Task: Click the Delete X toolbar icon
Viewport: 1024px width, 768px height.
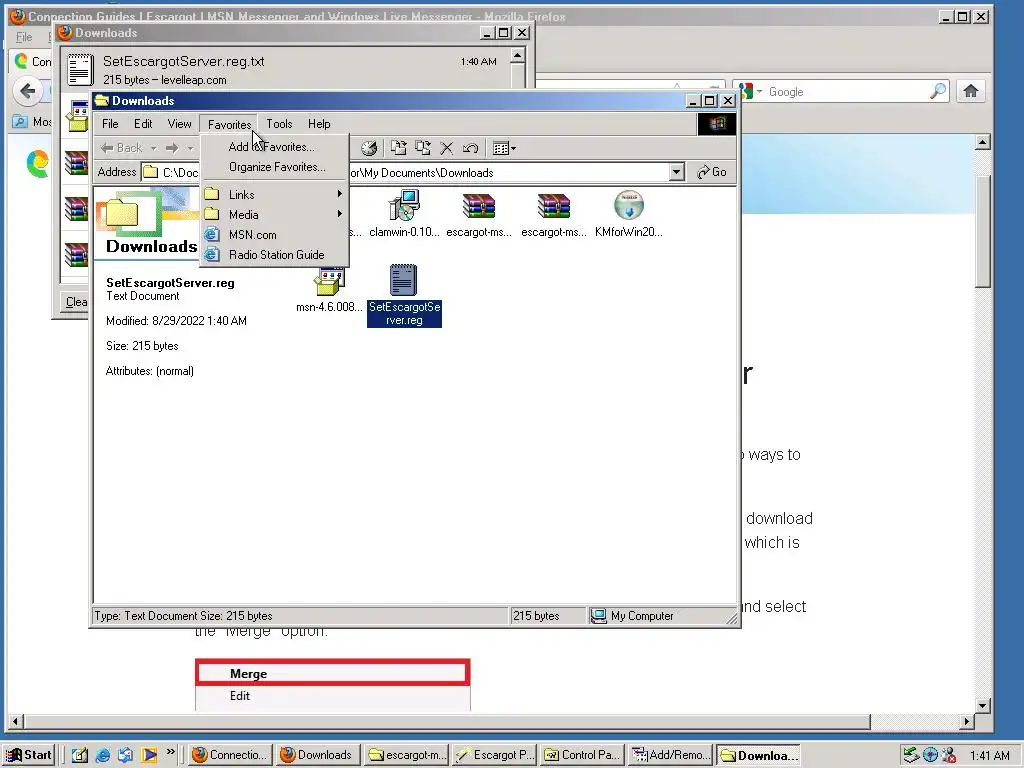Action: 447,148
